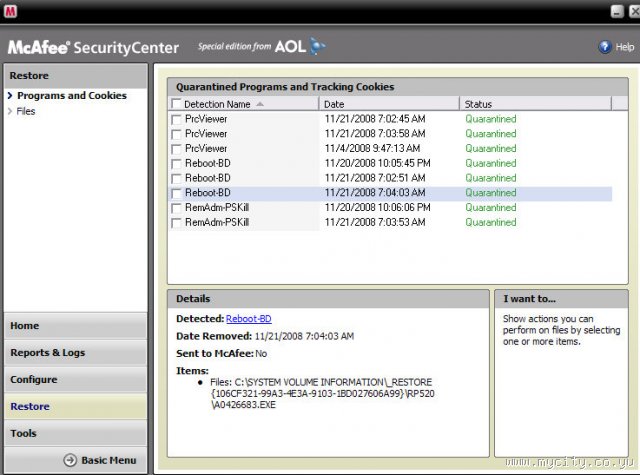Check the Reboot-BD 7:02:51 AM row checkbox
Screen dimensions: 640x475
(176, 178)
